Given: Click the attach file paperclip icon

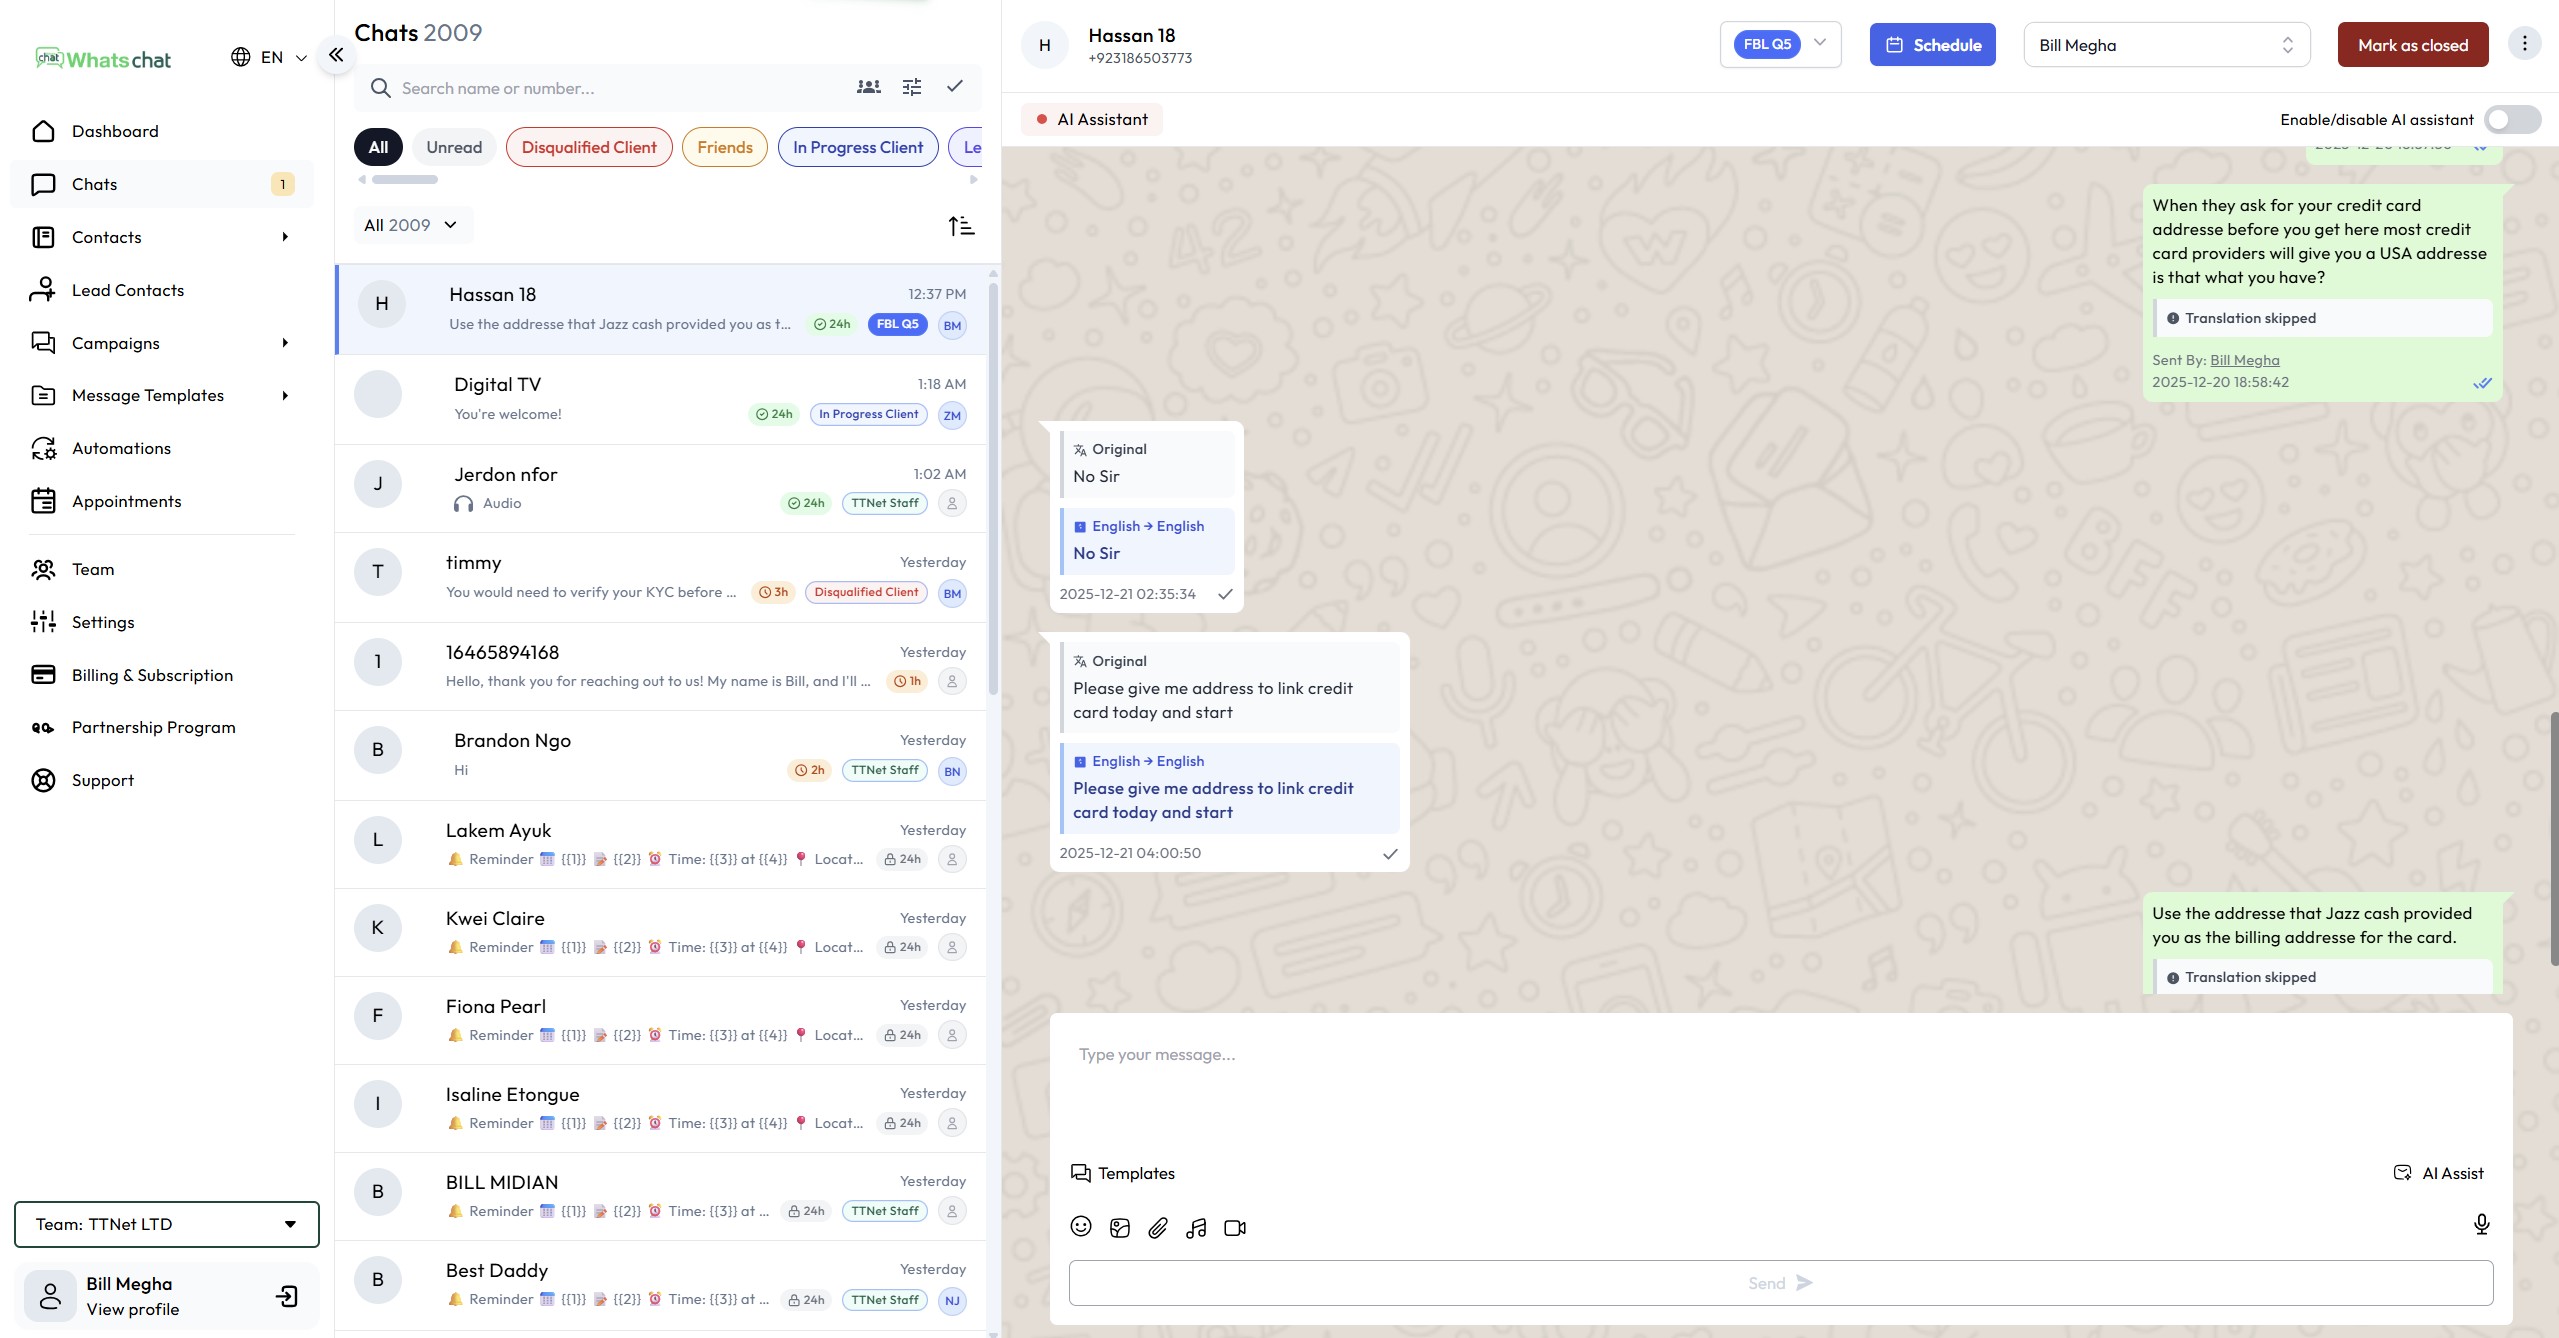Looking at the screenshot, I should [1157, 1228].
